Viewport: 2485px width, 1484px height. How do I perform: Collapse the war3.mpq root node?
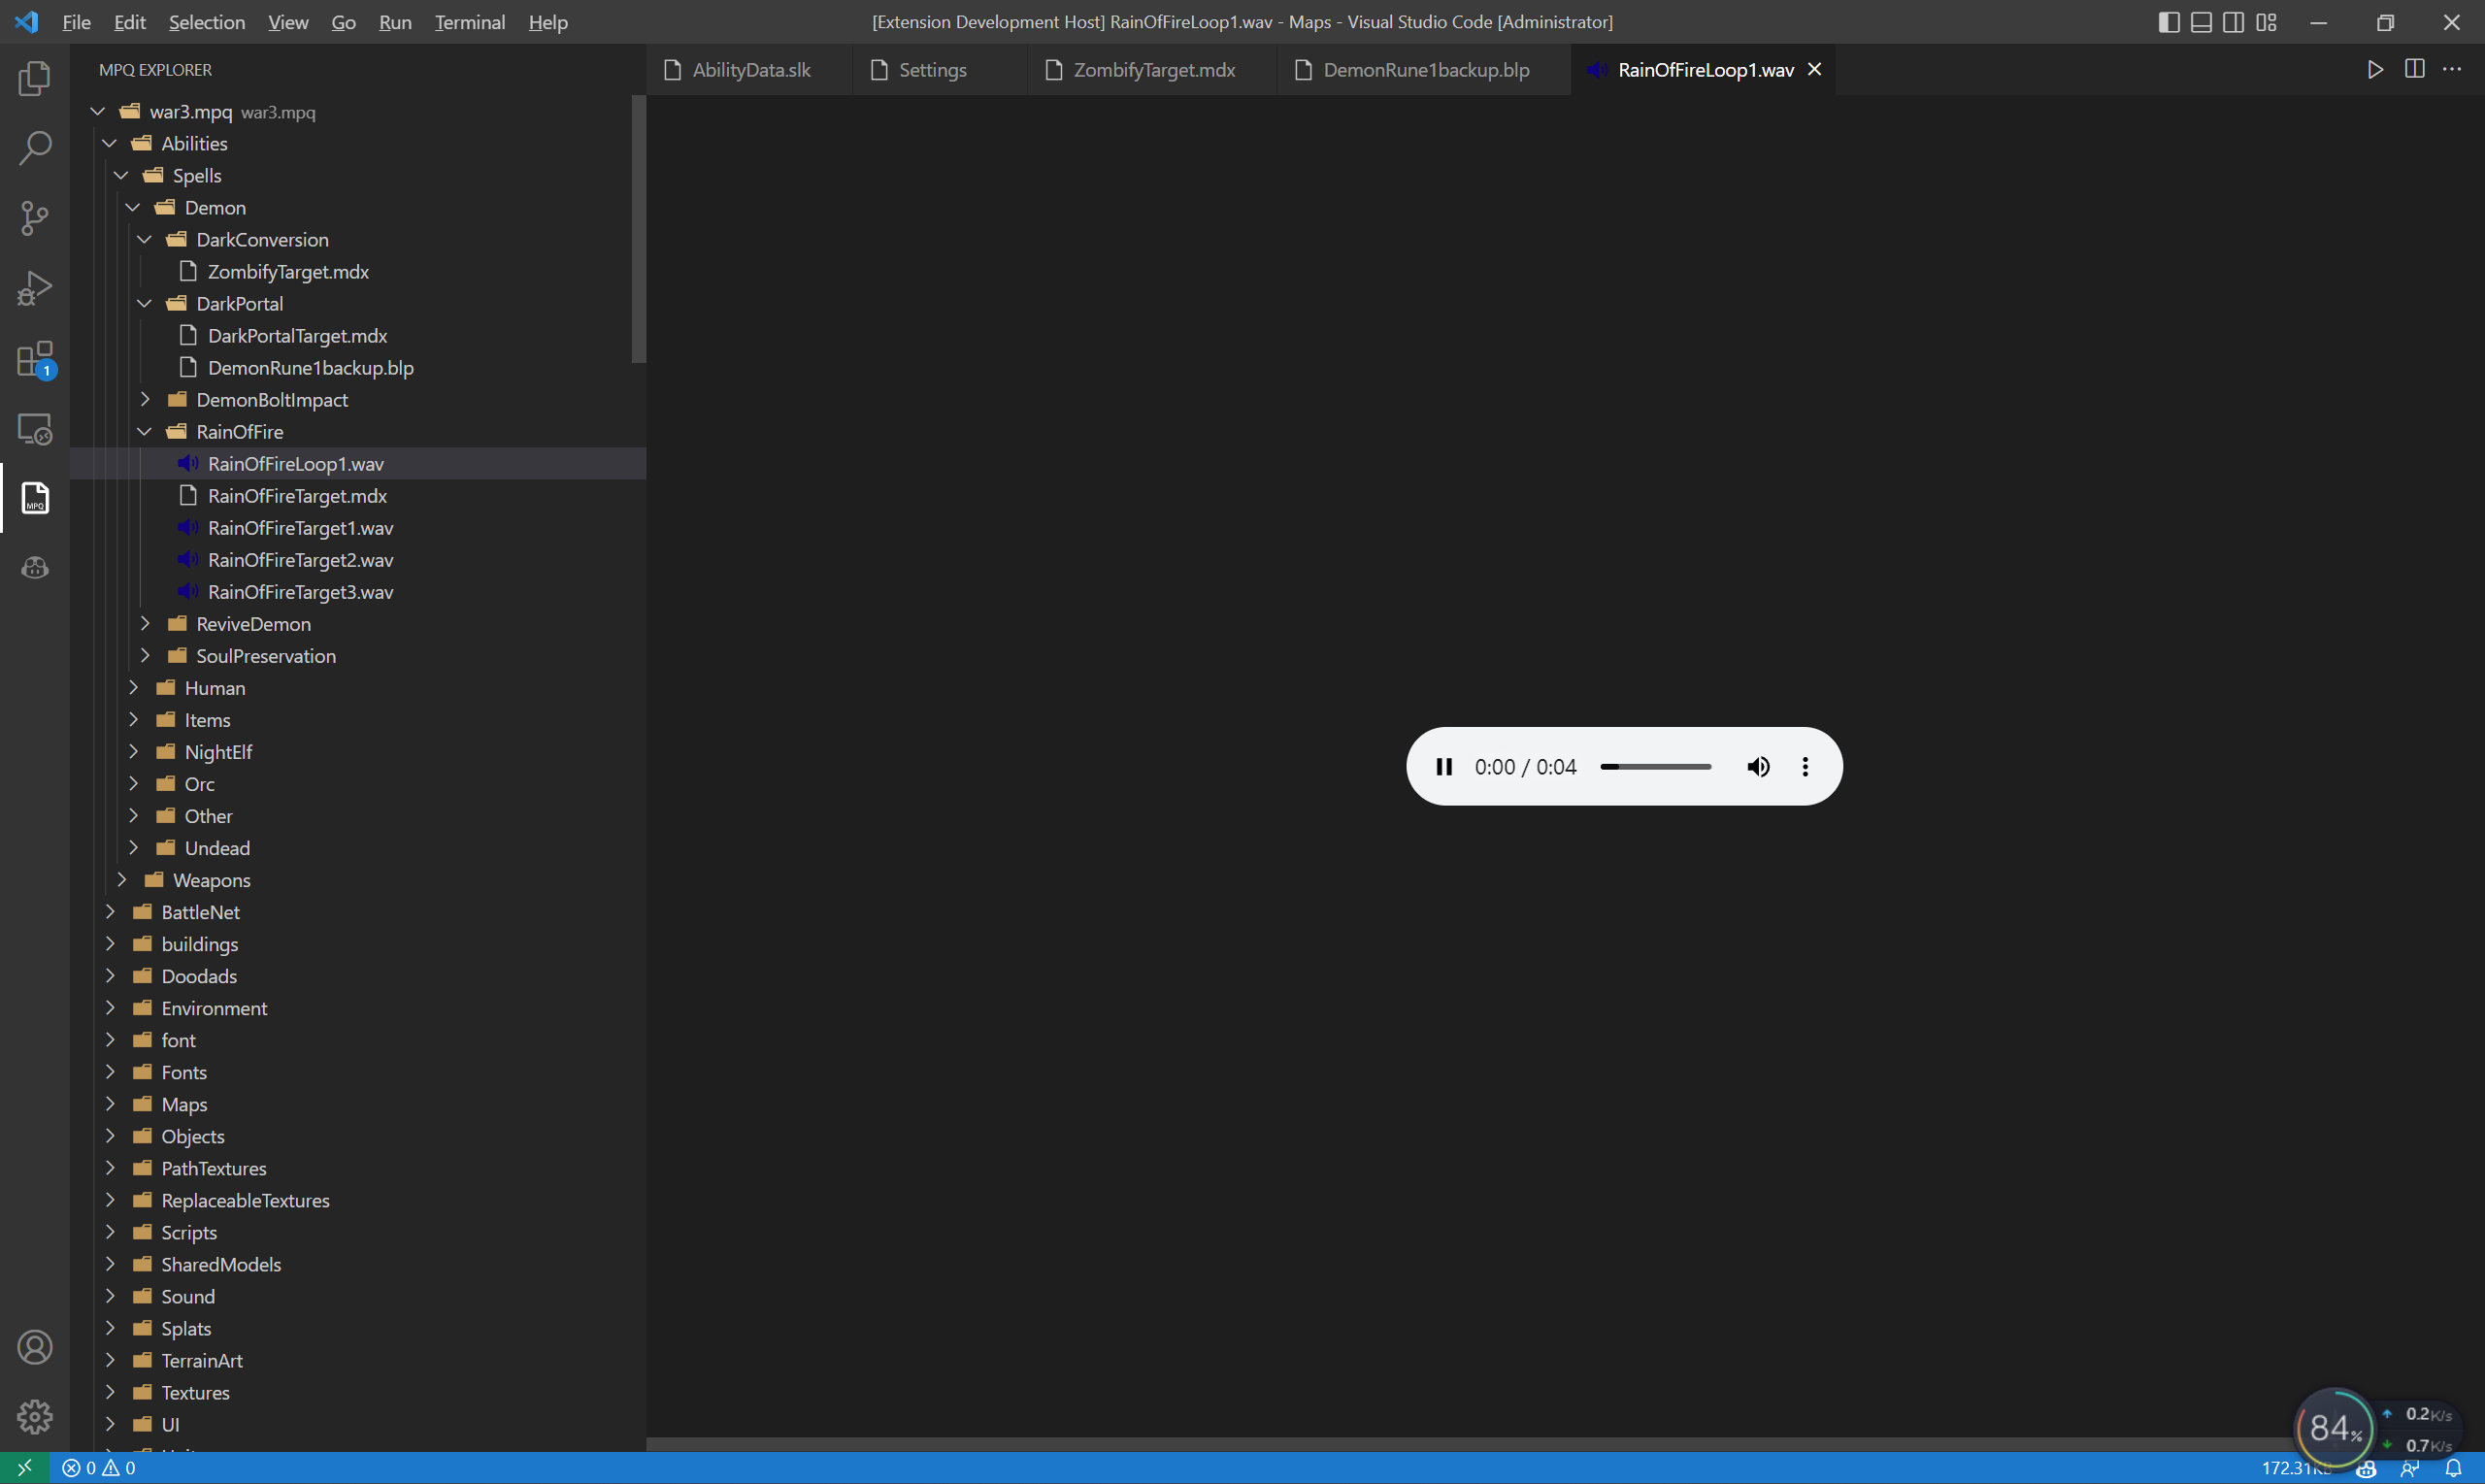[98, 111]
